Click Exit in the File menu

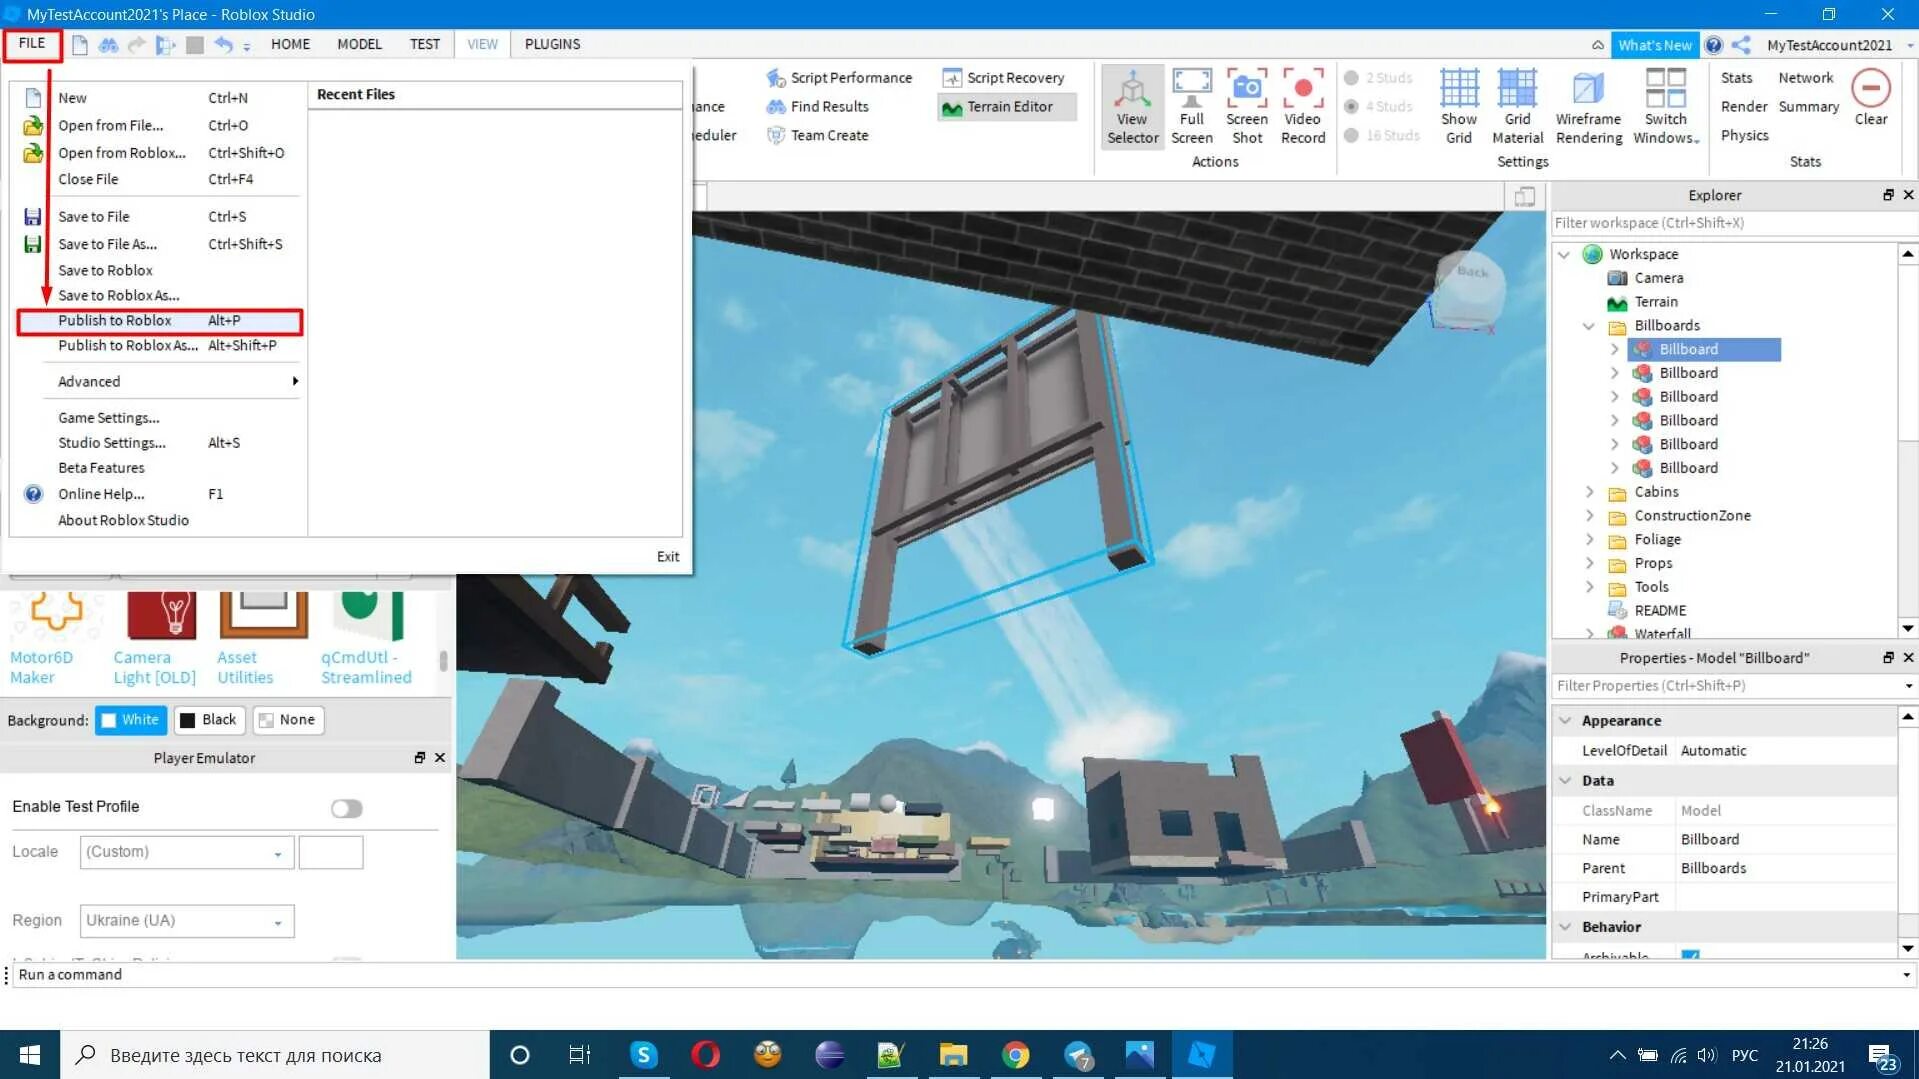(x=668, y=557)
